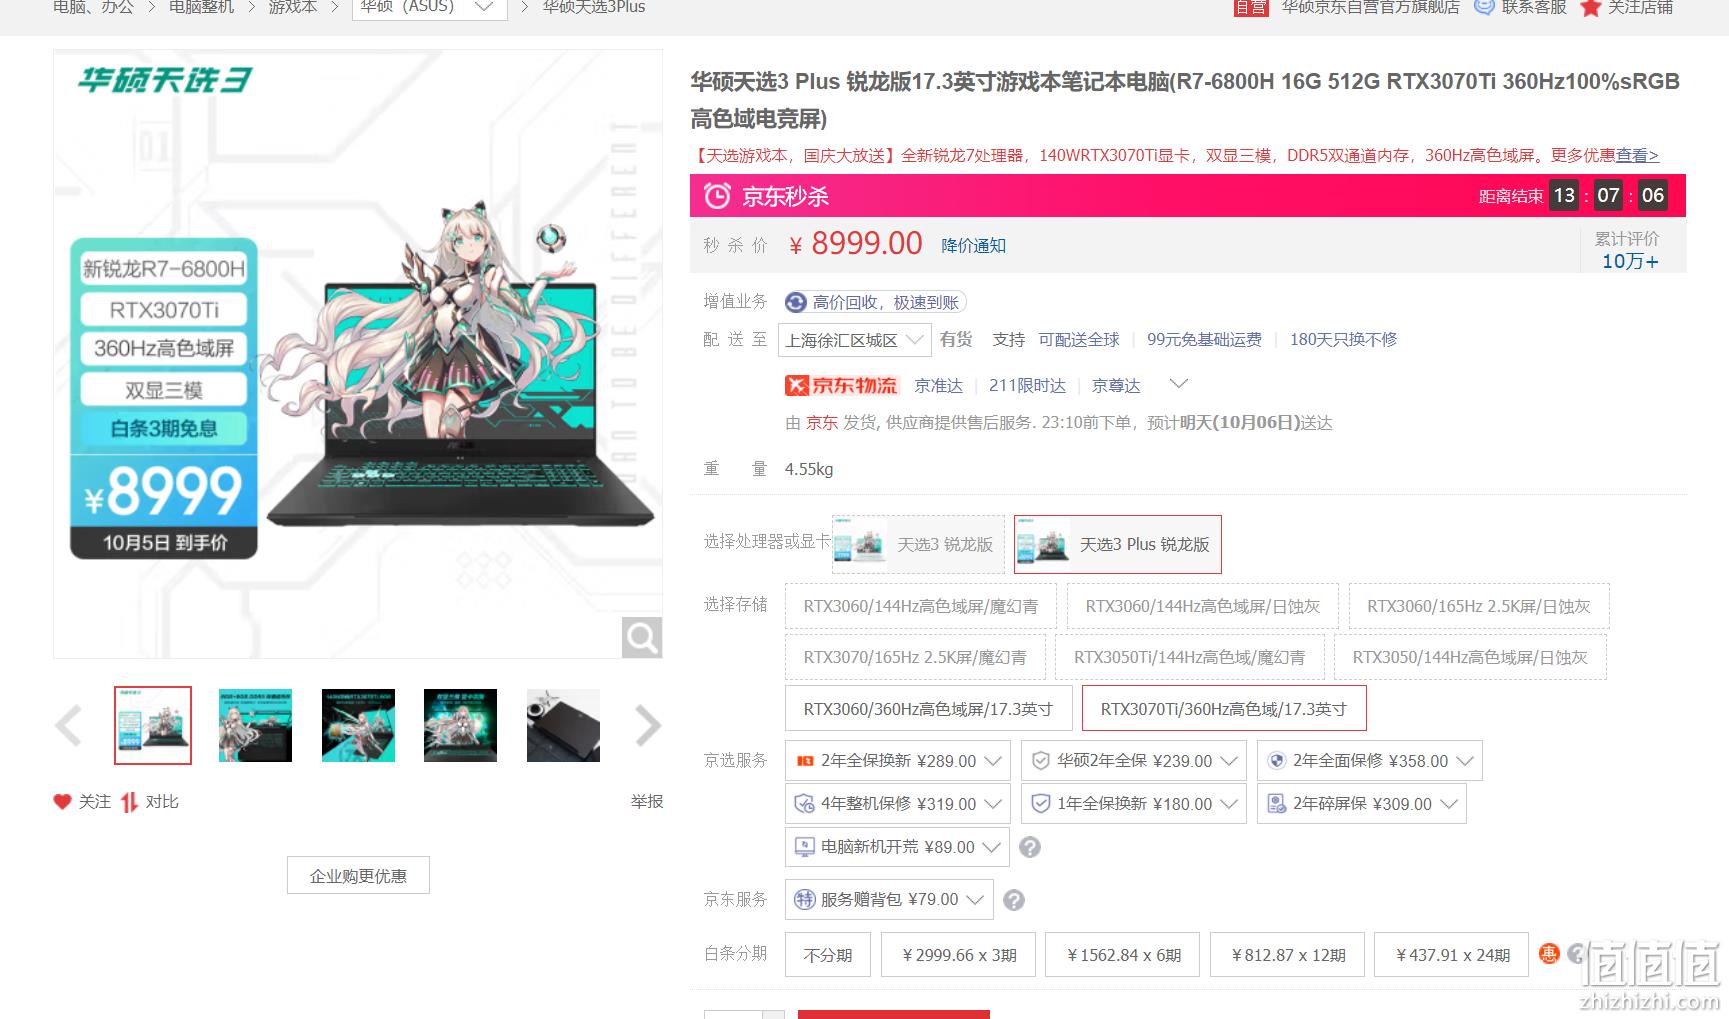
Task: Click 10万+ cumulative reviews link
Action: pos(1630,261)
